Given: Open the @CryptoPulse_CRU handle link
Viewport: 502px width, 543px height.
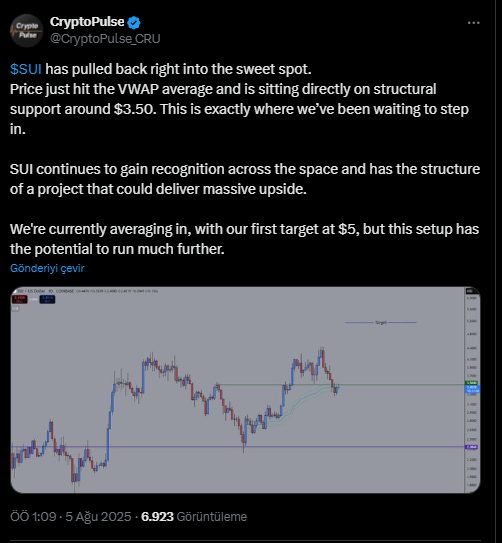Looking at the screenshot, I should 105,38.
